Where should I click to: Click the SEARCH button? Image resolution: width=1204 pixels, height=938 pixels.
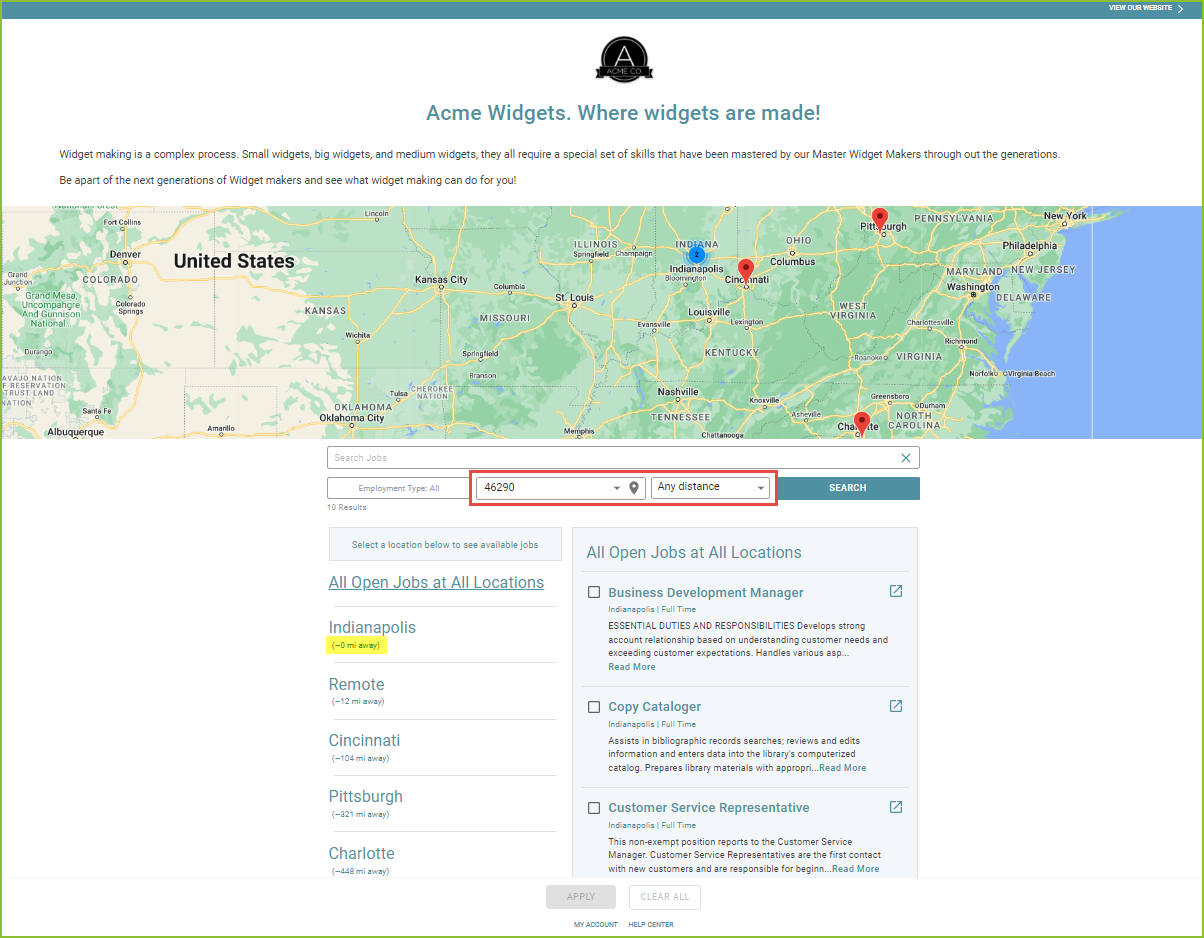tap(848, 488)
